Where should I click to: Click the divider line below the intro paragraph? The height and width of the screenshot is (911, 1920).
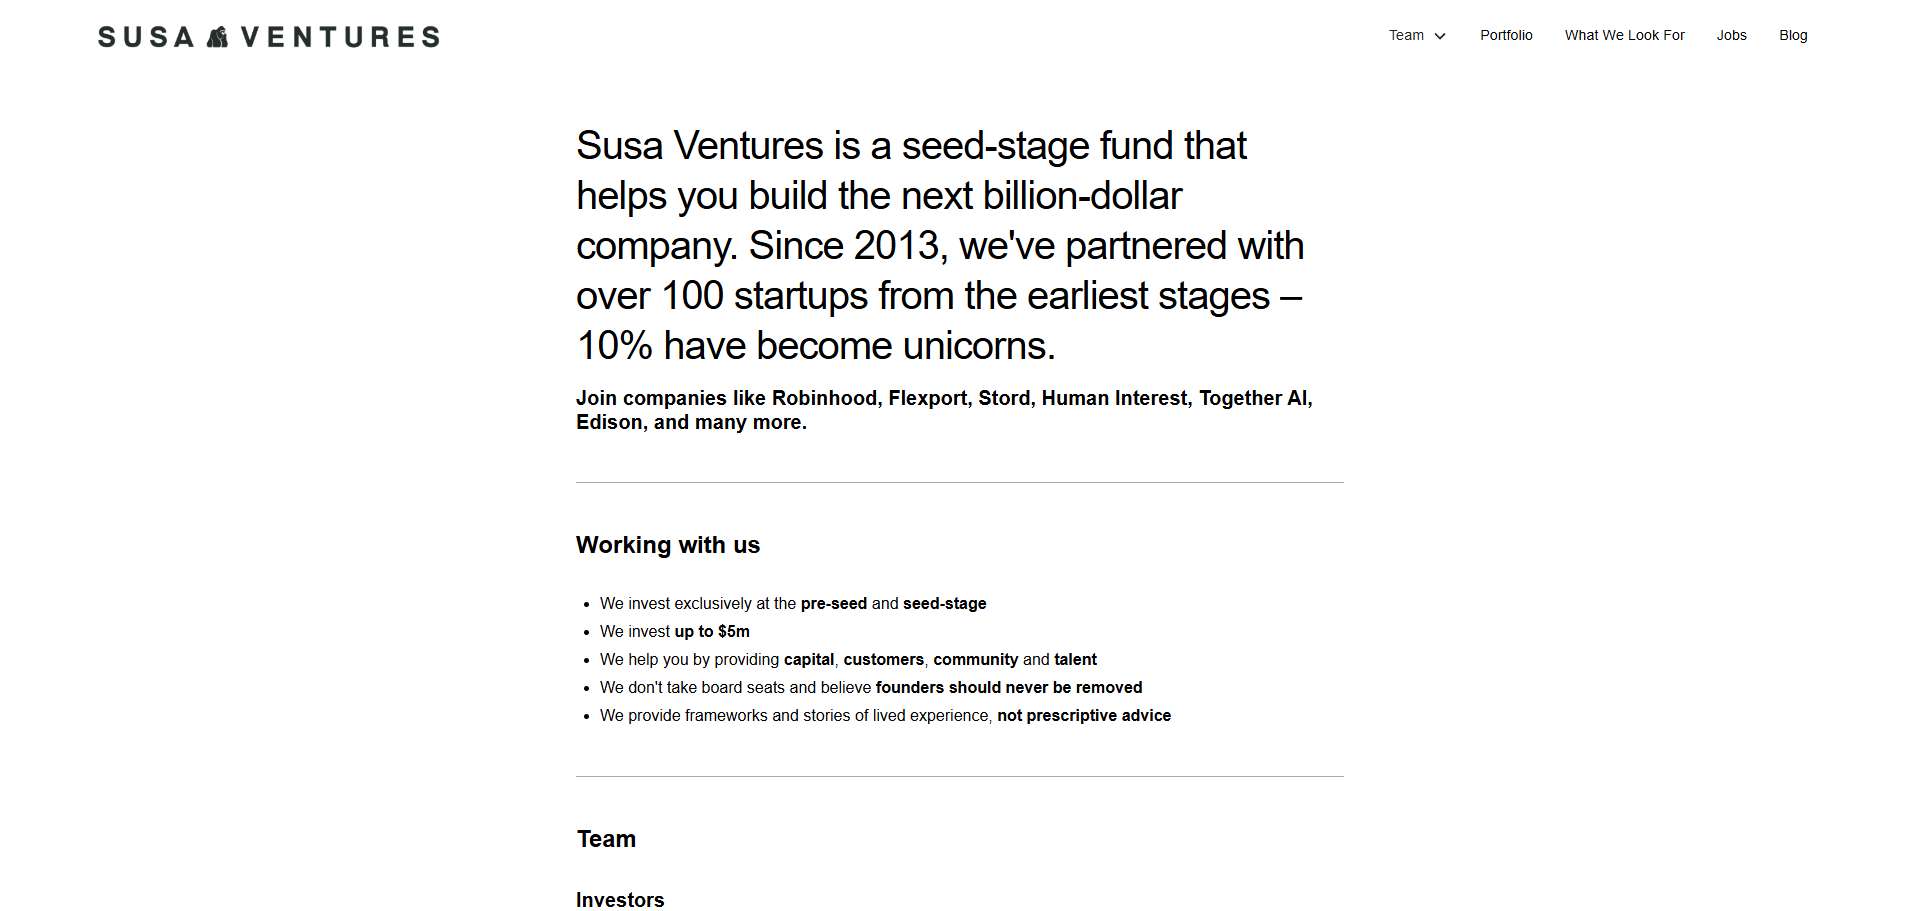pyautogui.click(x=959, y=483)
